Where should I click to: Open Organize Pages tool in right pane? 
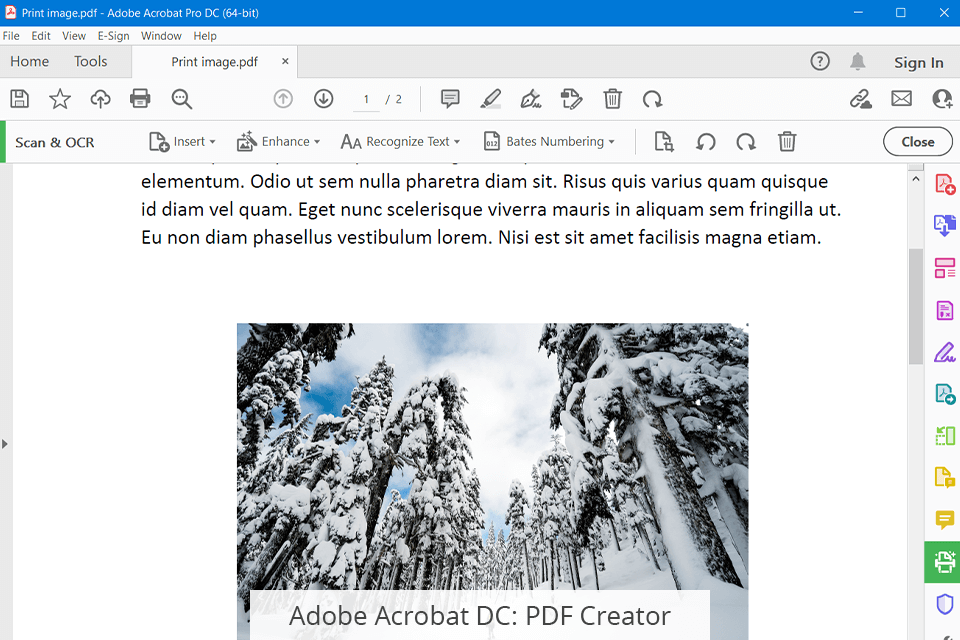(945, 268)
